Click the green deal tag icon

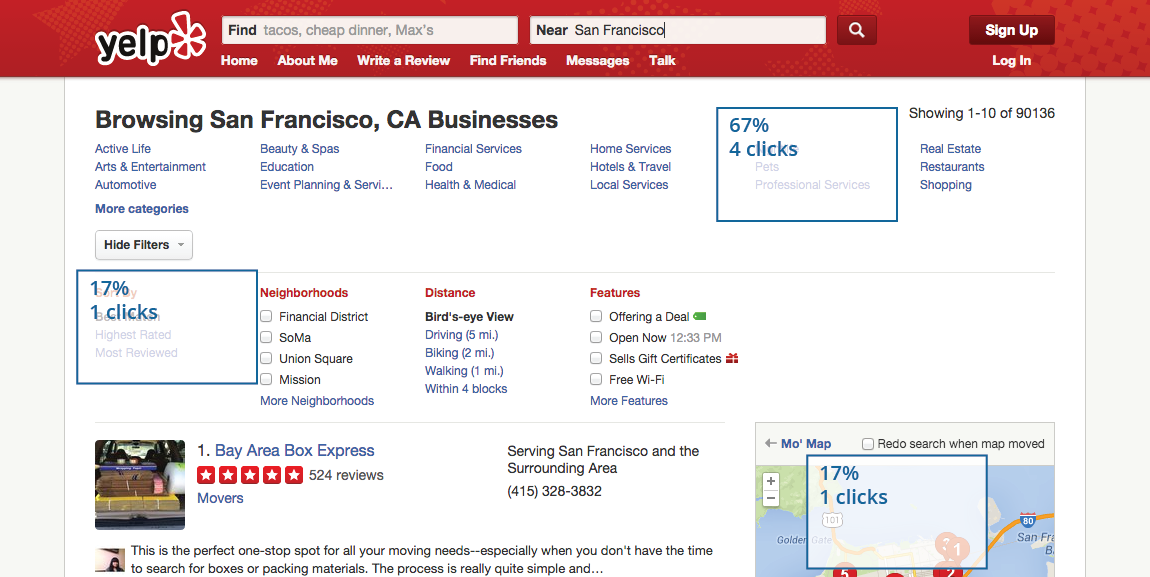(700, 317)
